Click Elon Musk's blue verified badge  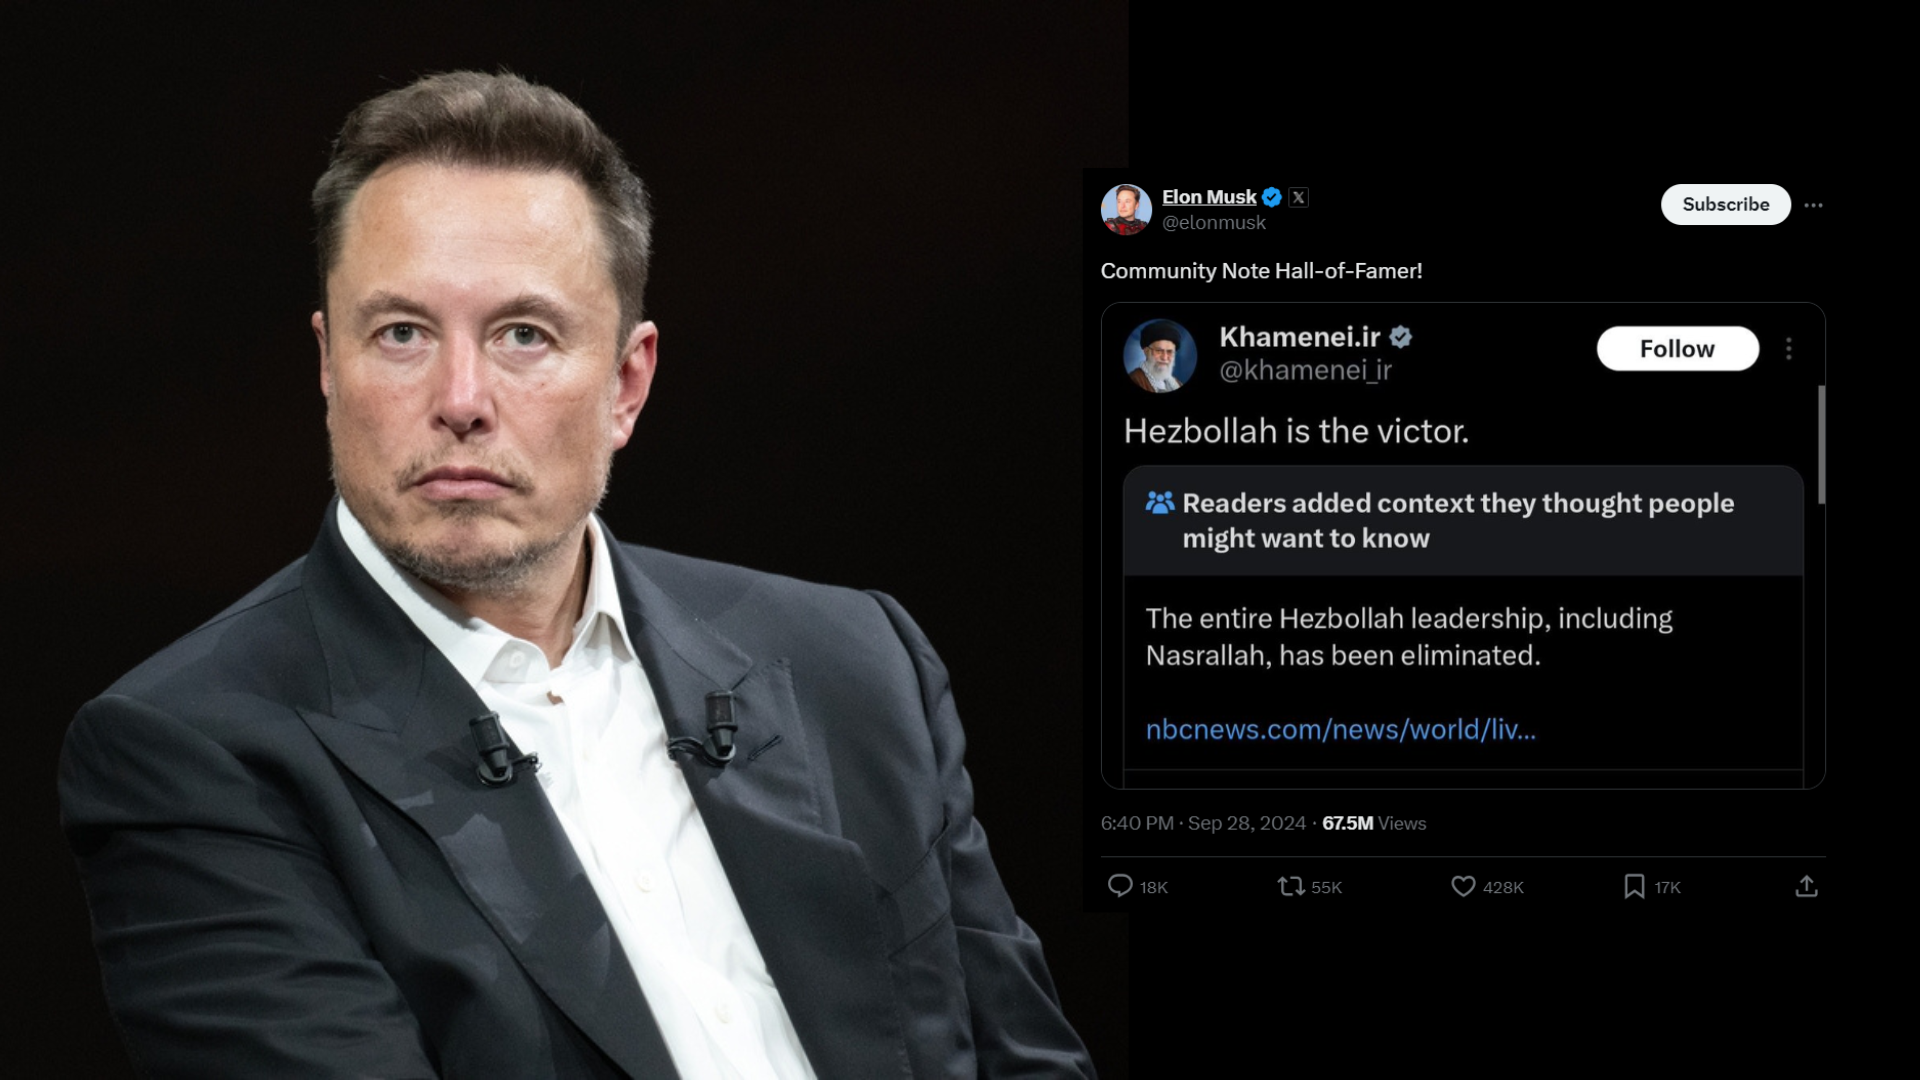(1271, 197)
